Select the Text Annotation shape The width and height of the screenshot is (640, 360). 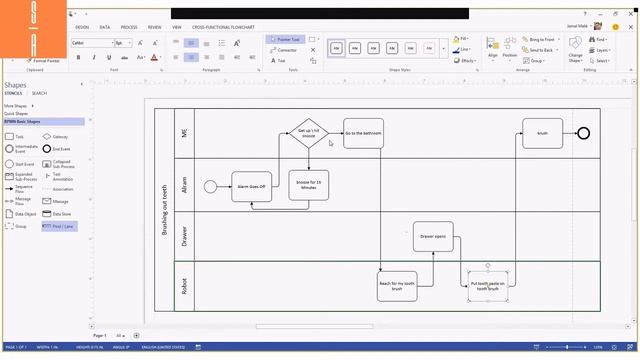pos(58,177)
